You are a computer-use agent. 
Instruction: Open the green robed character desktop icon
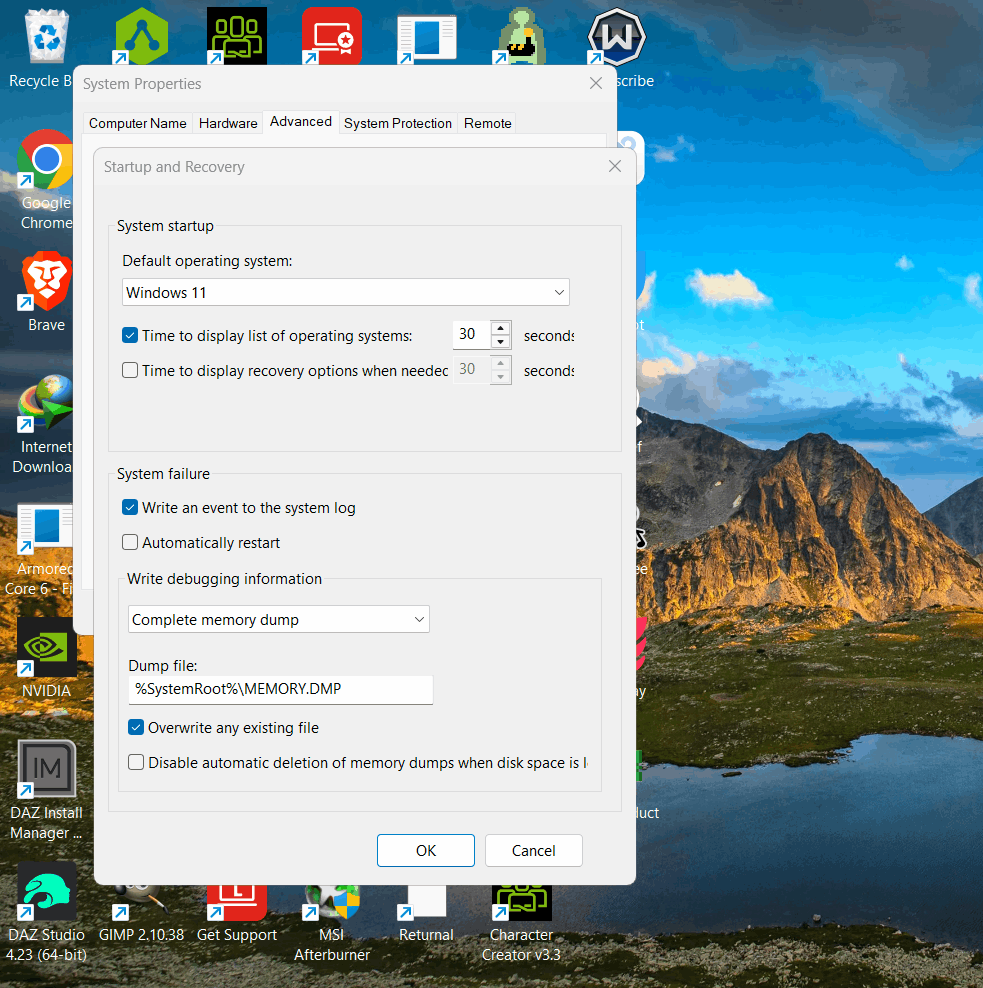coord(521,37)
